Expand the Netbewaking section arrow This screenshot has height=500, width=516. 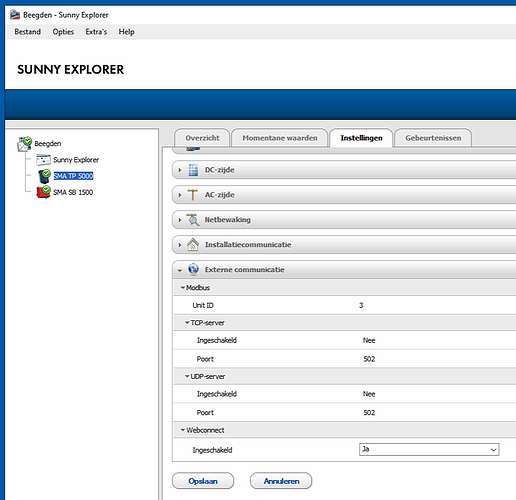click(180, 220)
